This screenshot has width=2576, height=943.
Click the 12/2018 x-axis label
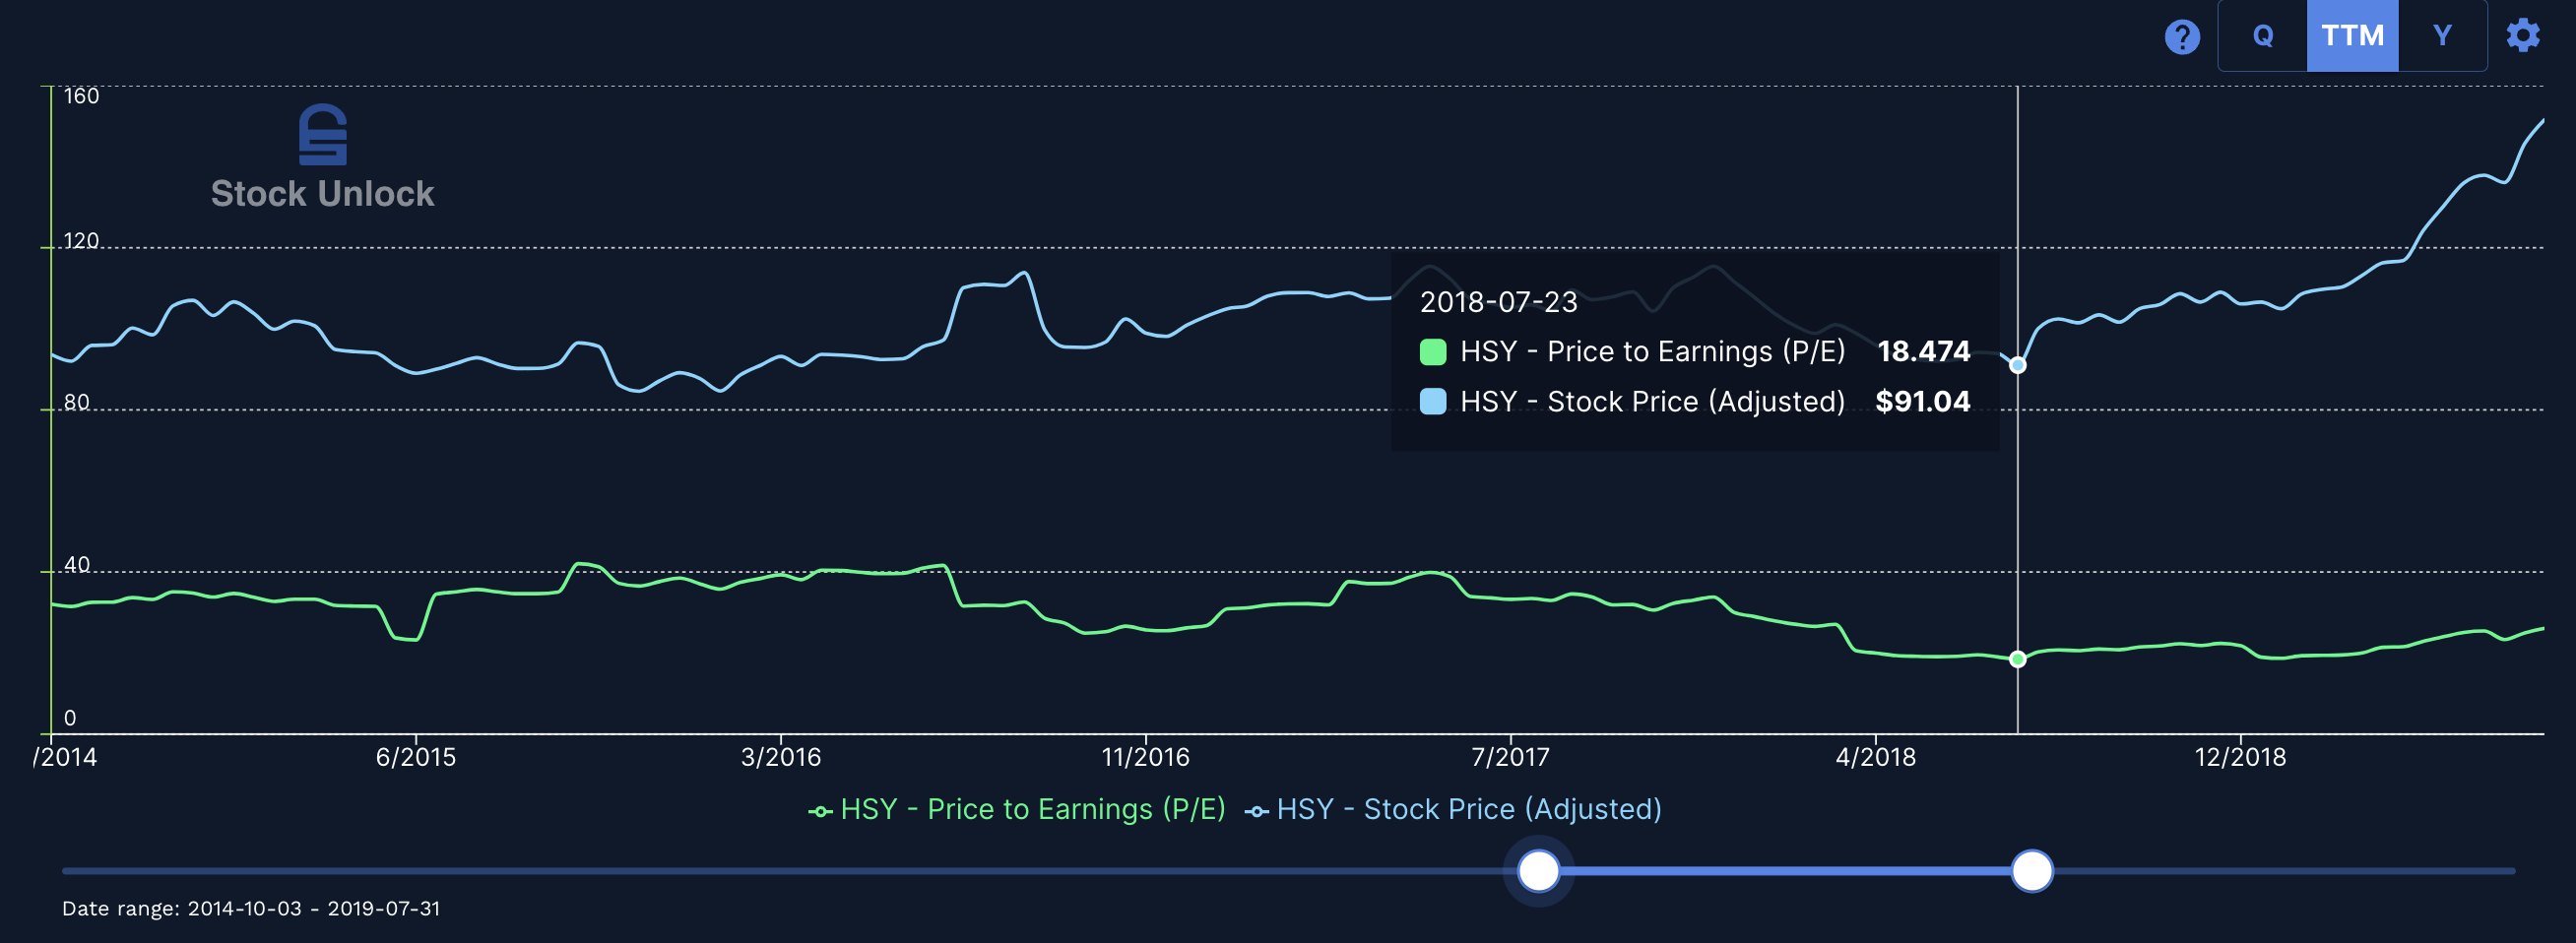click(2241, 757)
